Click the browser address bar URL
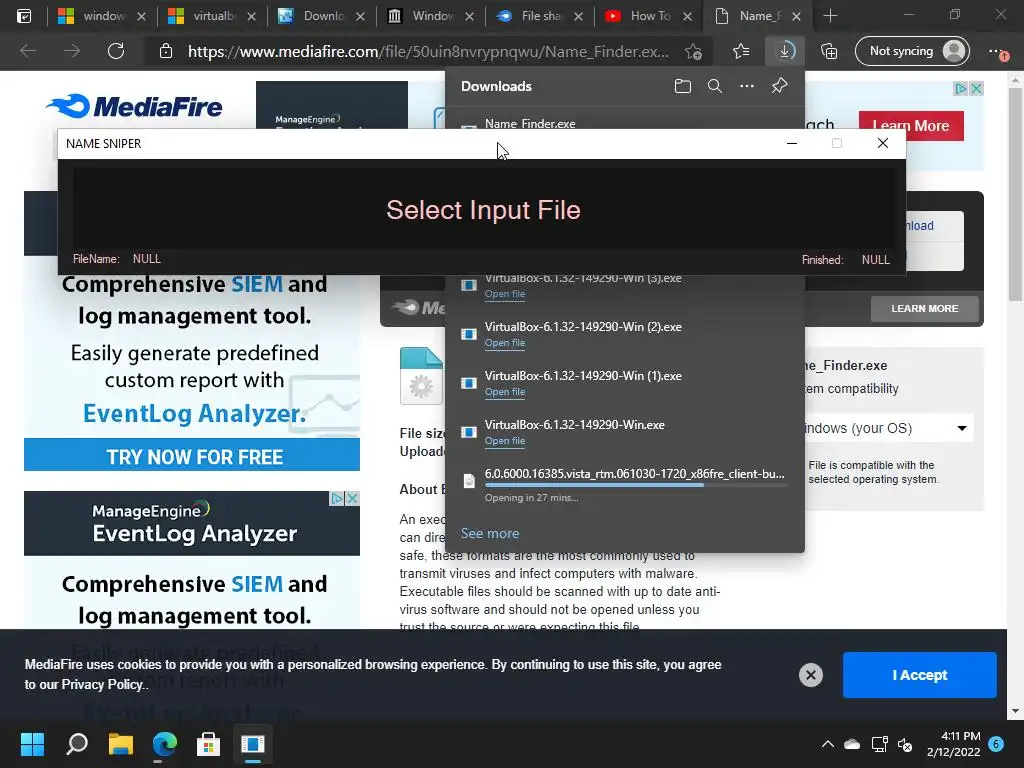 click(428, 52)
